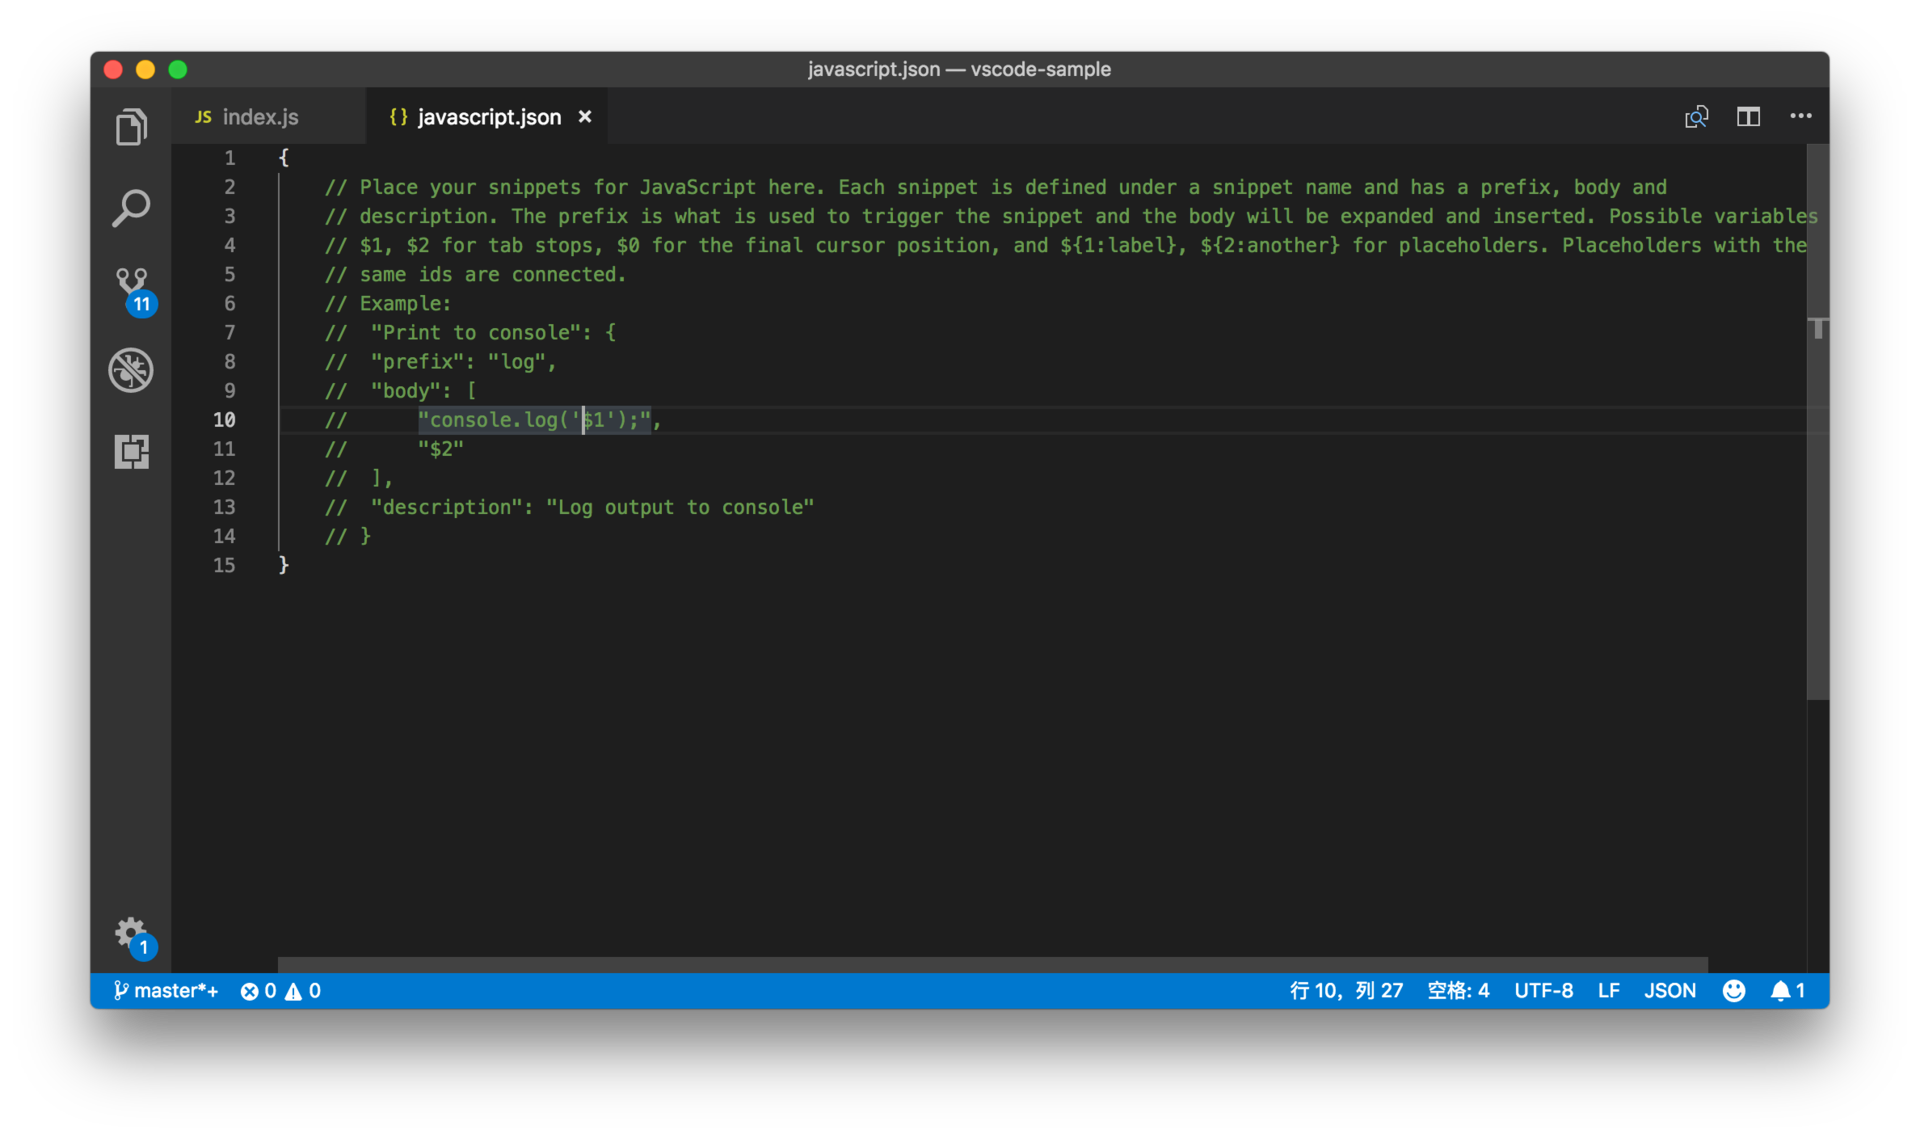Click the open changes icon in the editor toolbar
This screenshot has height=1138, width=1920.
(1696, 117)
